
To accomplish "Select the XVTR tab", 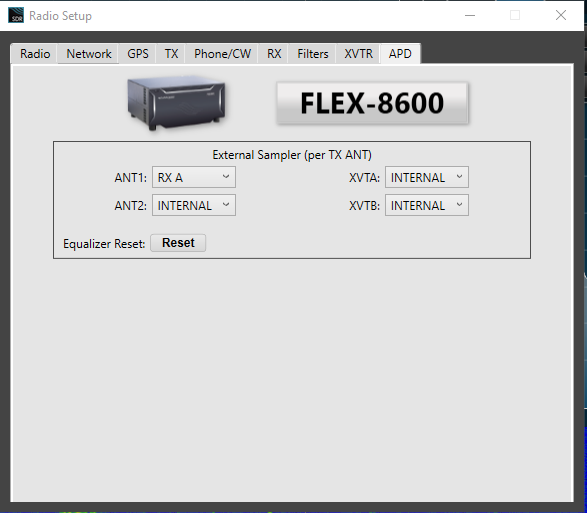I will coord(359,54).
